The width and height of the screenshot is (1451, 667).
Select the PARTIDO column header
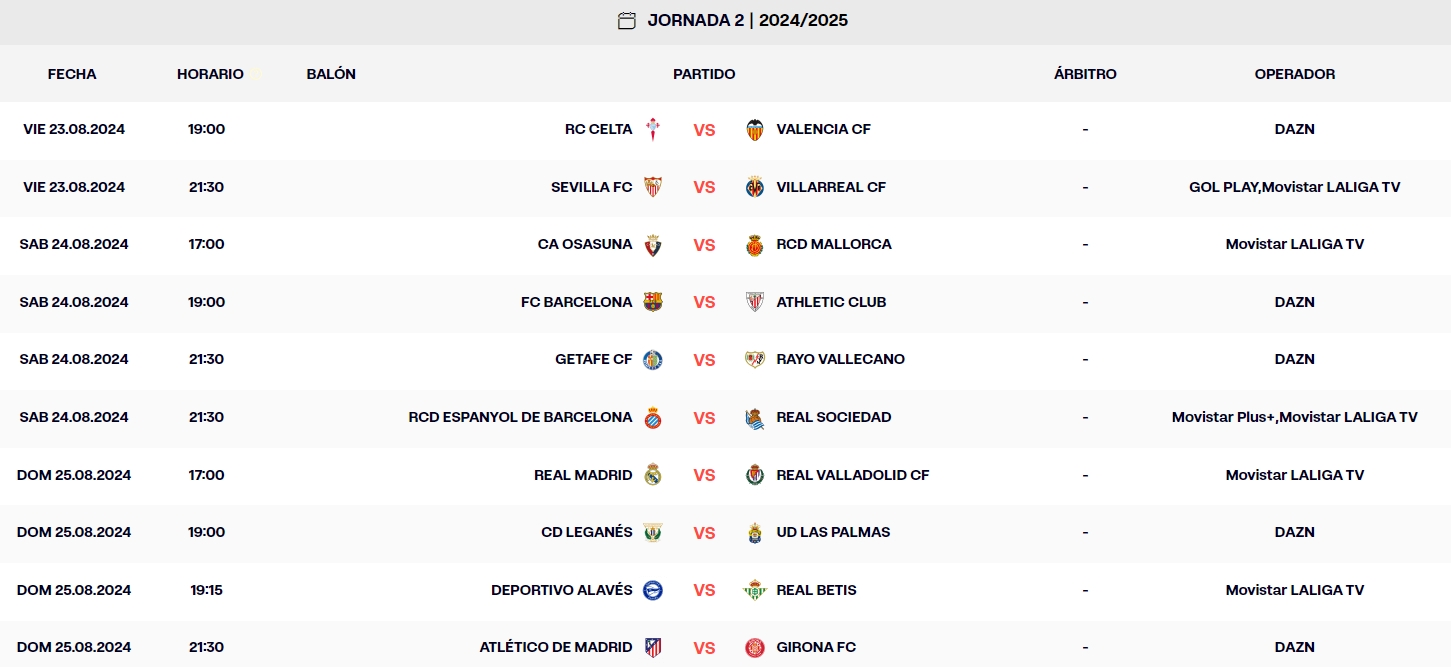coord(704,73)
